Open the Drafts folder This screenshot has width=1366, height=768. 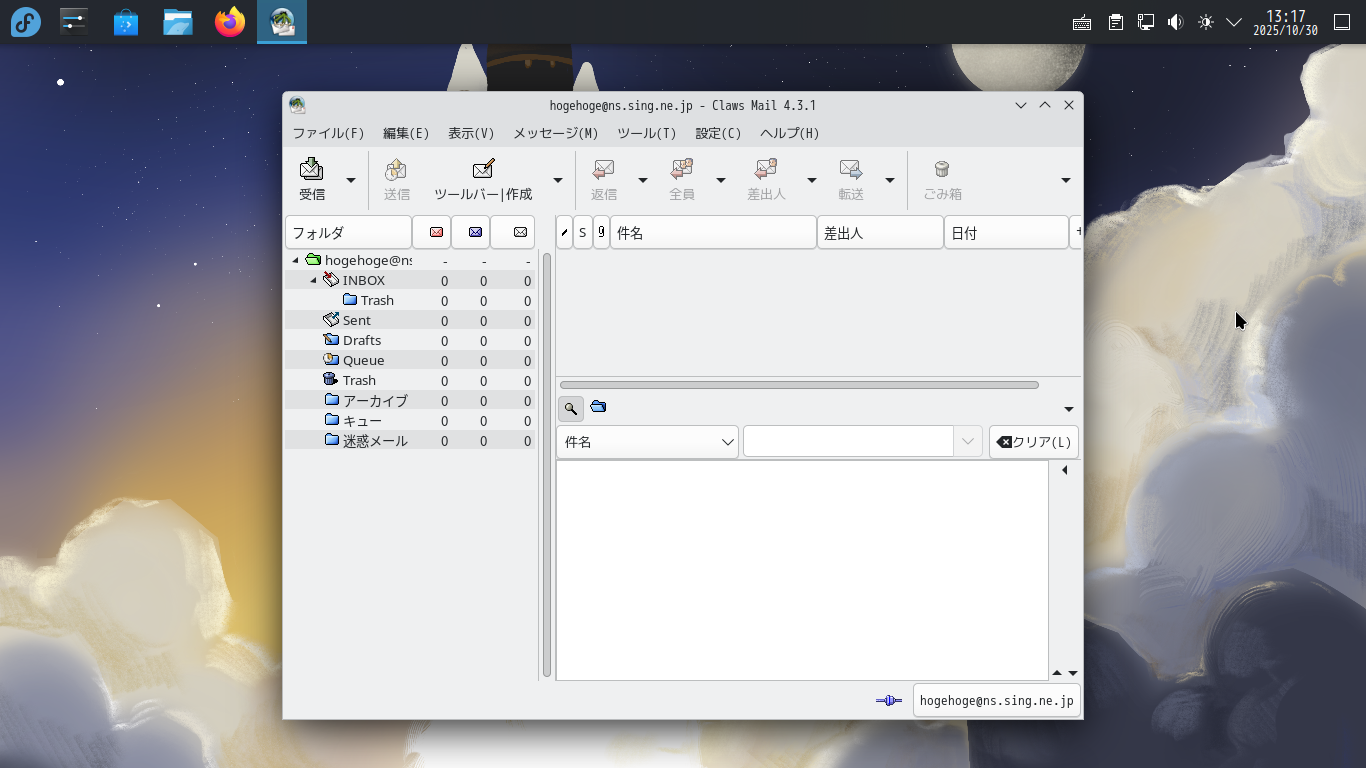(361, 340)
